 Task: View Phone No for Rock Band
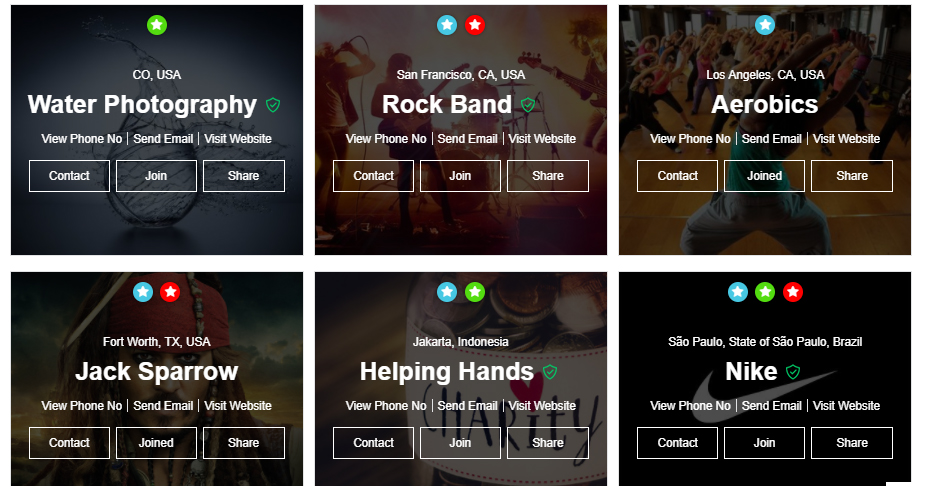coord(386,139)
